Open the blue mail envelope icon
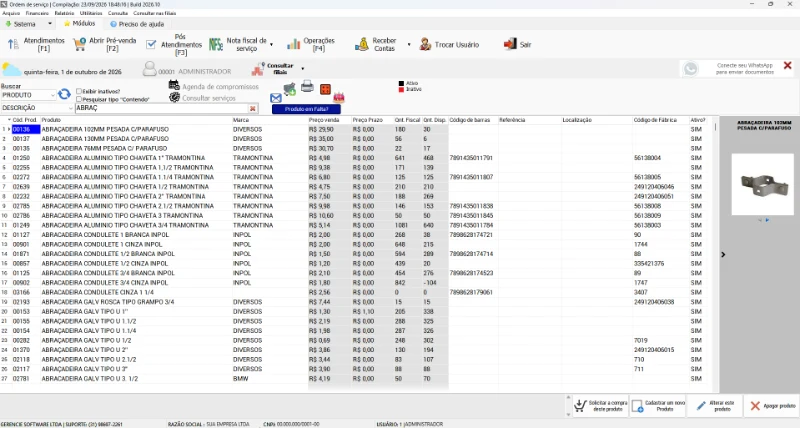 [x=276, y=98]
